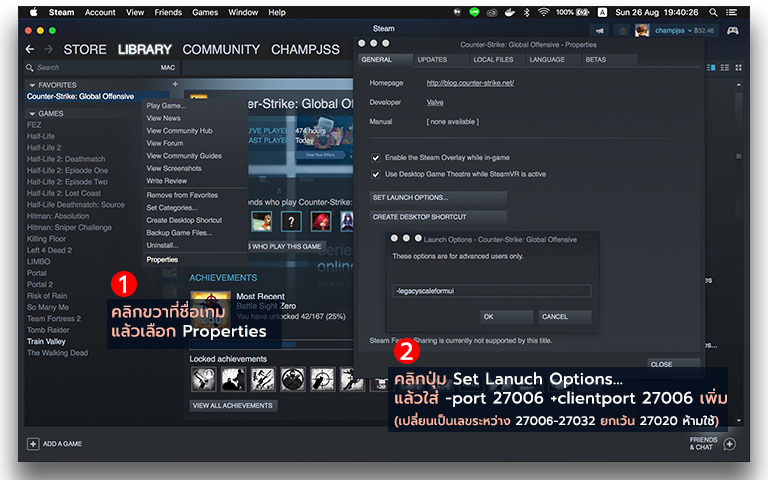The height and width of the screenshot is (480, 768).
Task: Switch to library list view icon
Action: click(x=725, y=68)
